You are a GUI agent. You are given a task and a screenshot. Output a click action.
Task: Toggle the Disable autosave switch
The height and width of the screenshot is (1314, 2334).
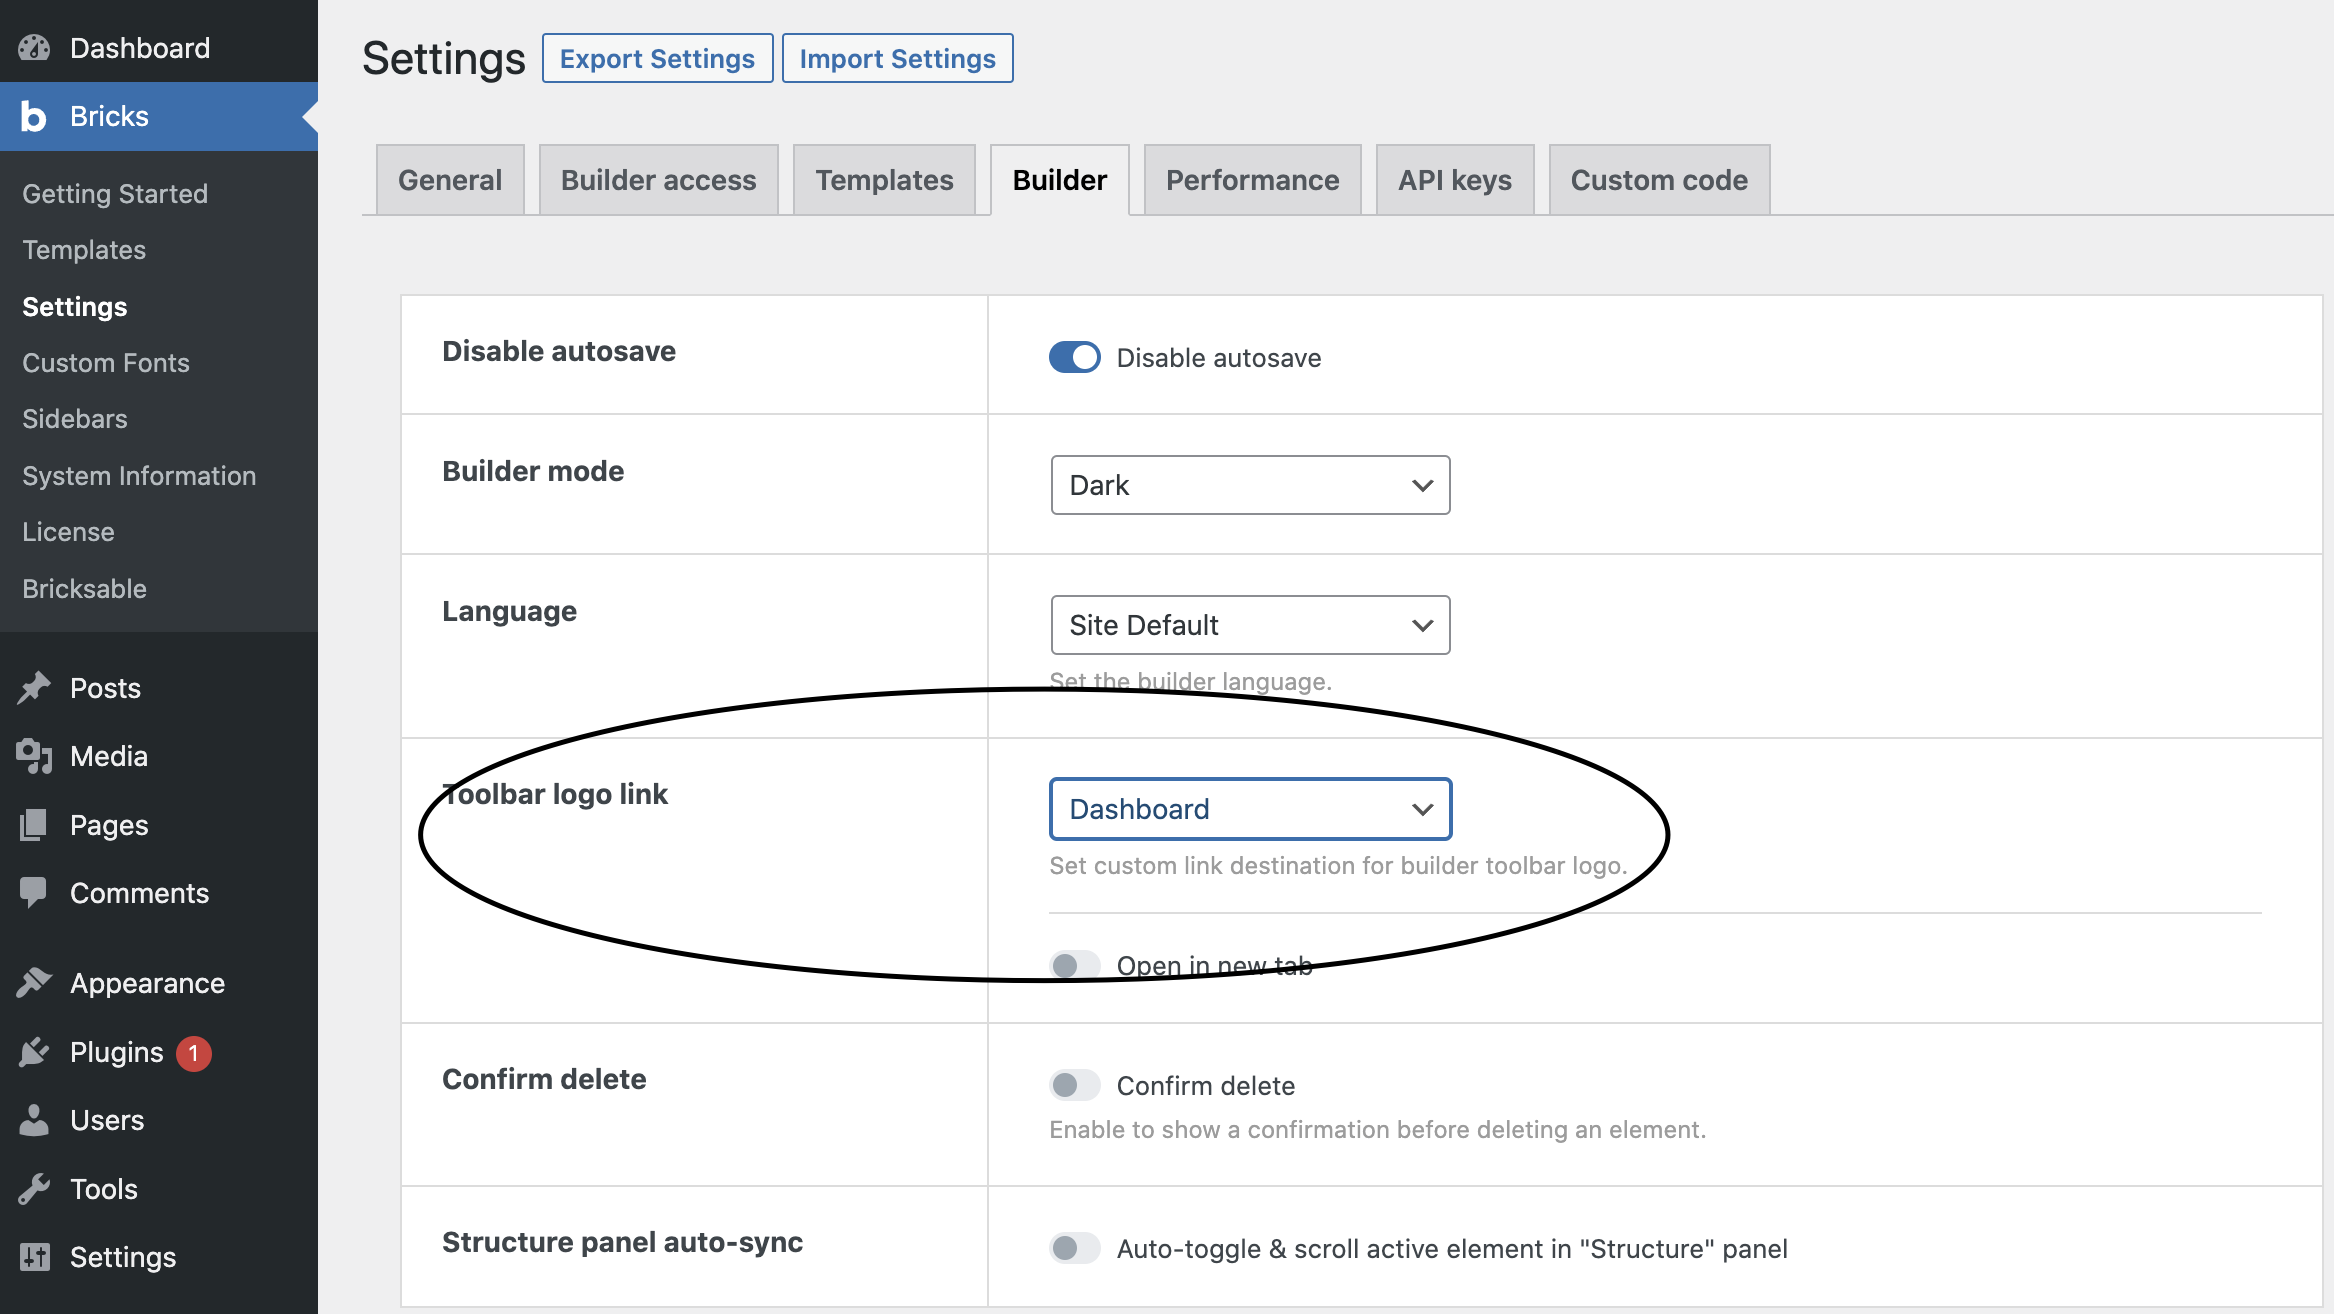pos(1075,357)
